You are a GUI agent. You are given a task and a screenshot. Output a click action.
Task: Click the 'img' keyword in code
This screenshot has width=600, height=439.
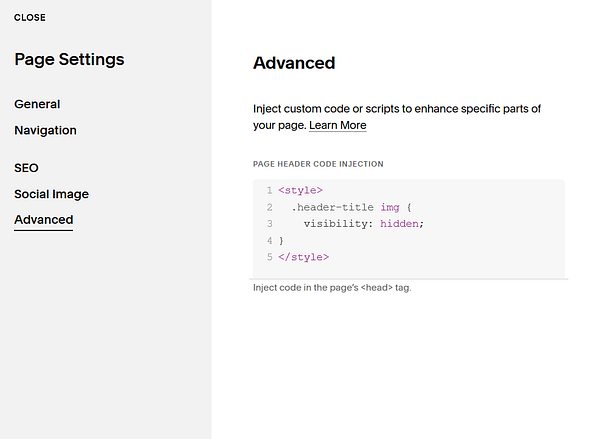pos(389,207)
